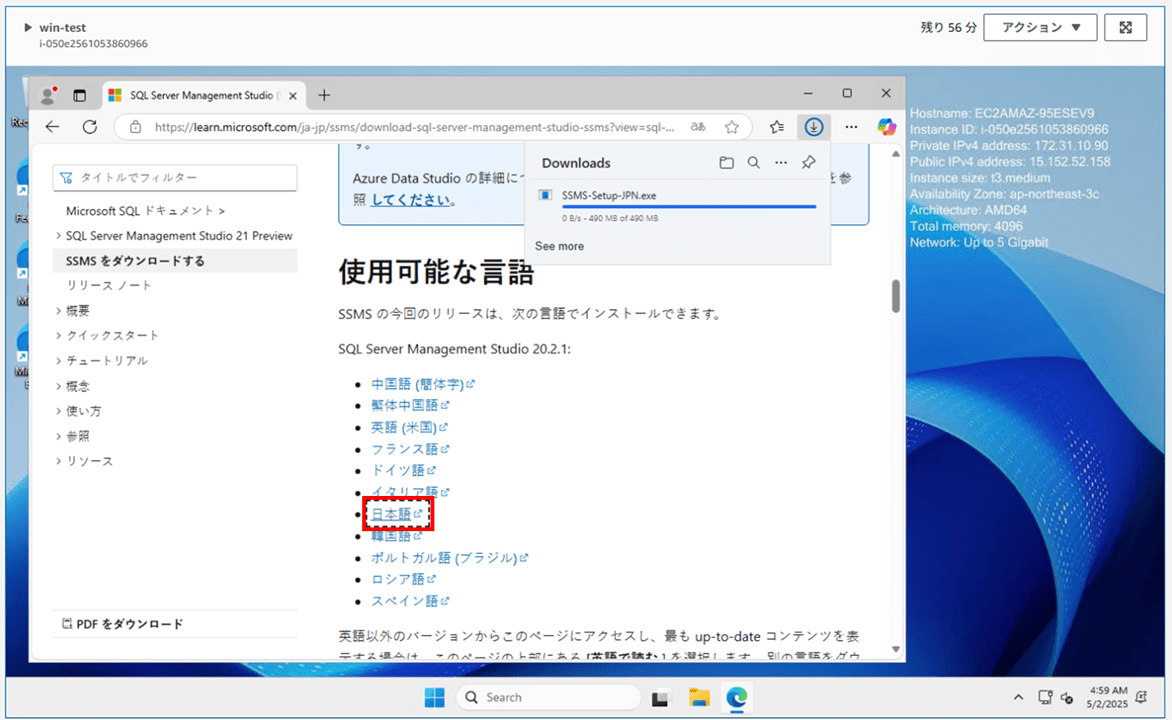The image size is (1172, 720).
Task: Focus the title filter input
Action: 175,177
